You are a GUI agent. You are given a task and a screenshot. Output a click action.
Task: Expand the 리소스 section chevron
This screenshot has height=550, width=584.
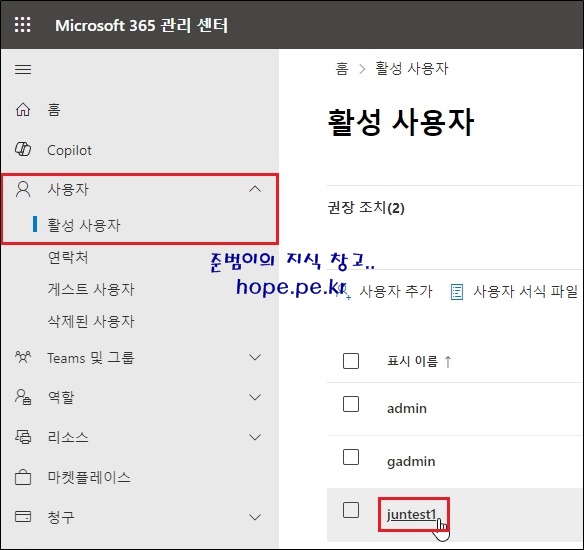(255, 437)
